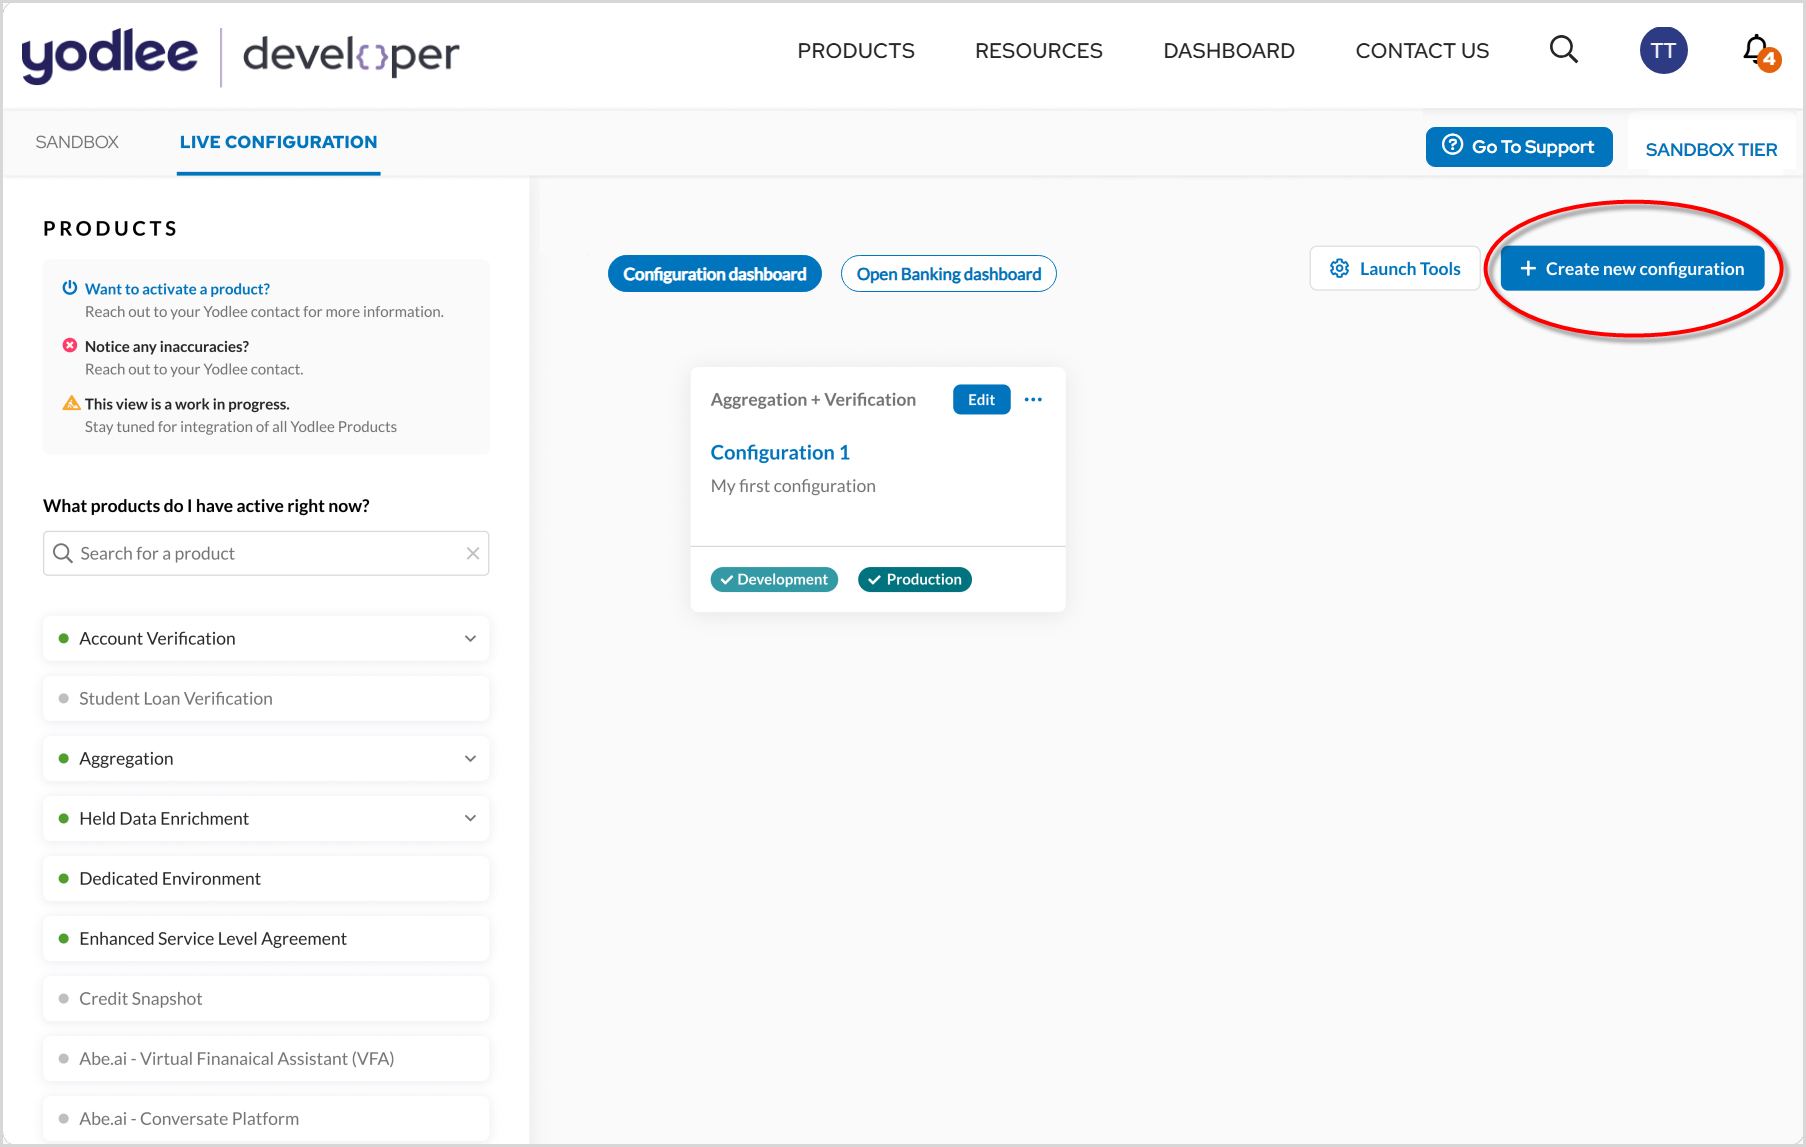Screen dimensions: 1806x1147
Task: Clear the product search with the X icon
Action: tap(473, 554)
